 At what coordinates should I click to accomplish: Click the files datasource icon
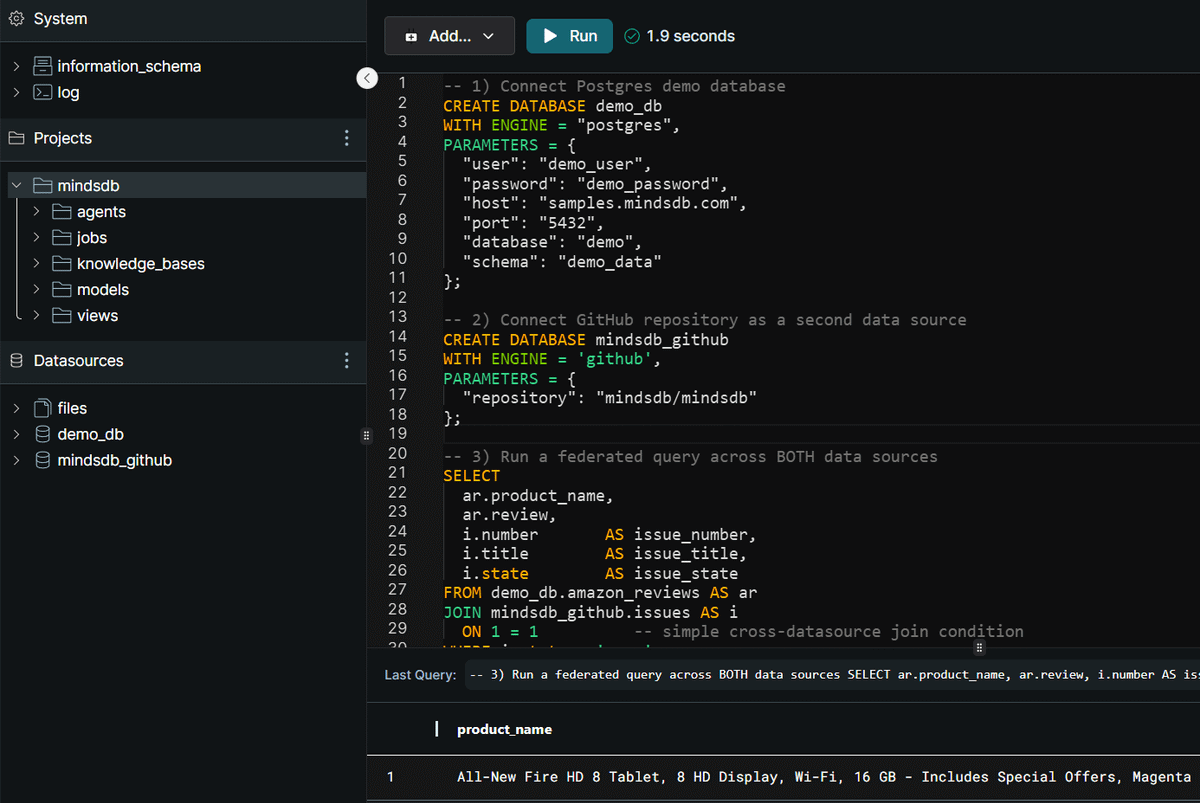pos(42,408)
